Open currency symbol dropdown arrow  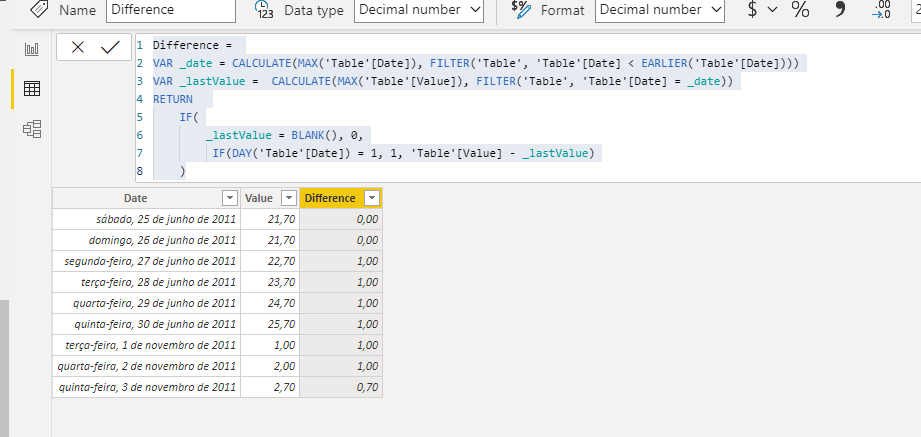(x=772, y=9)
